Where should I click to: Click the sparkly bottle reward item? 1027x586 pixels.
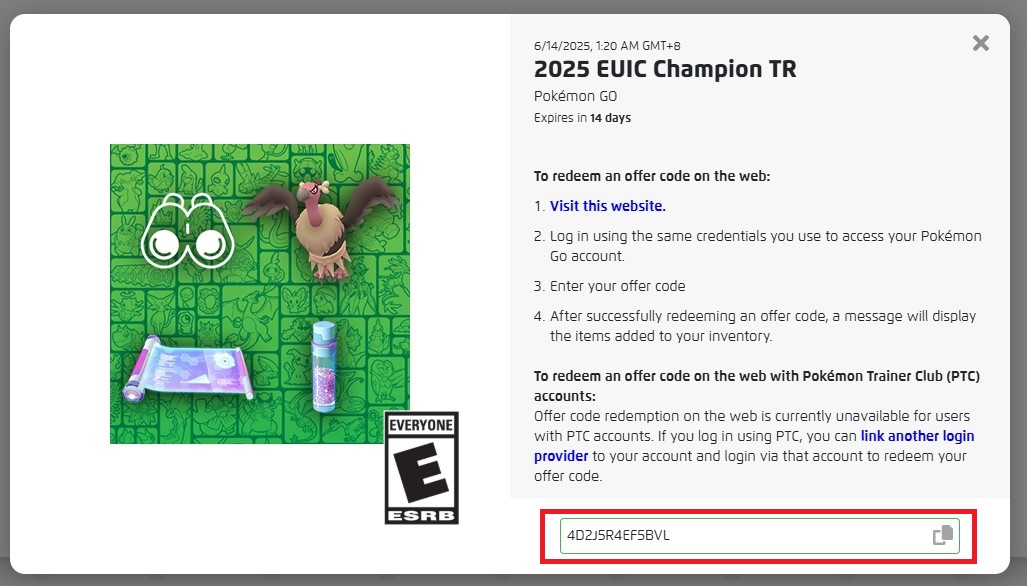327,364
